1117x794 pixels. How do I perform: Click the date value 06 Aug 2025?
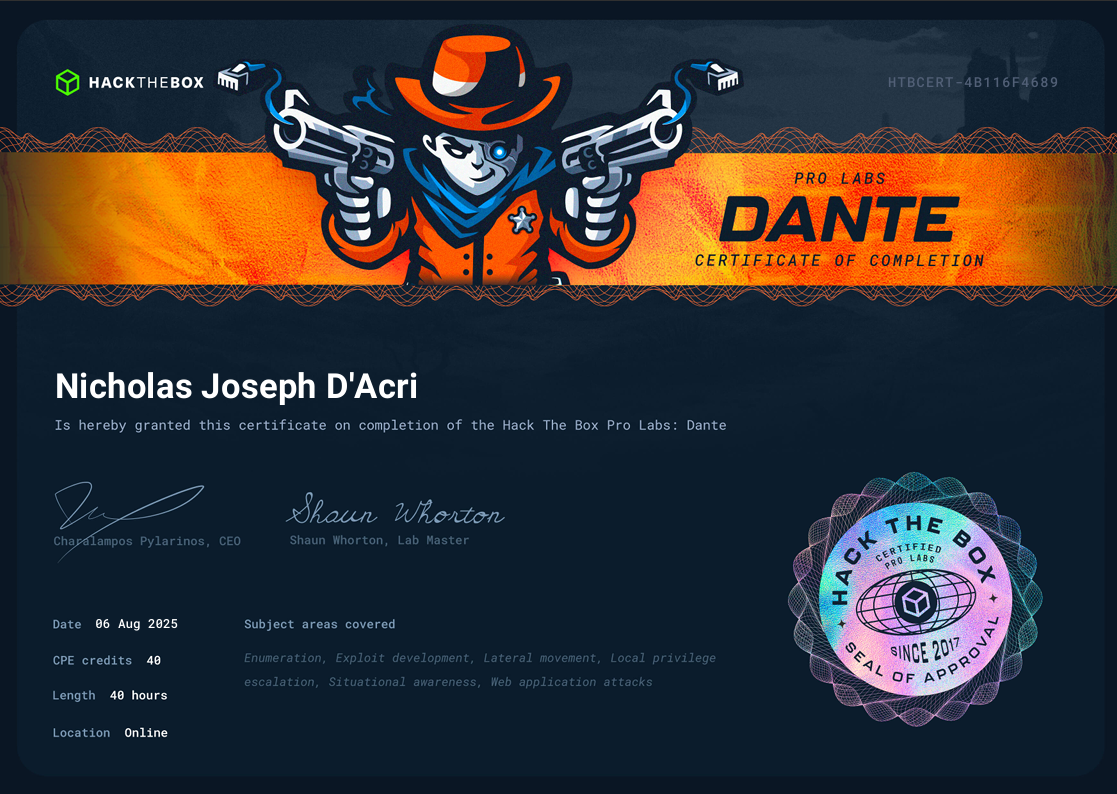coord(137,624)
